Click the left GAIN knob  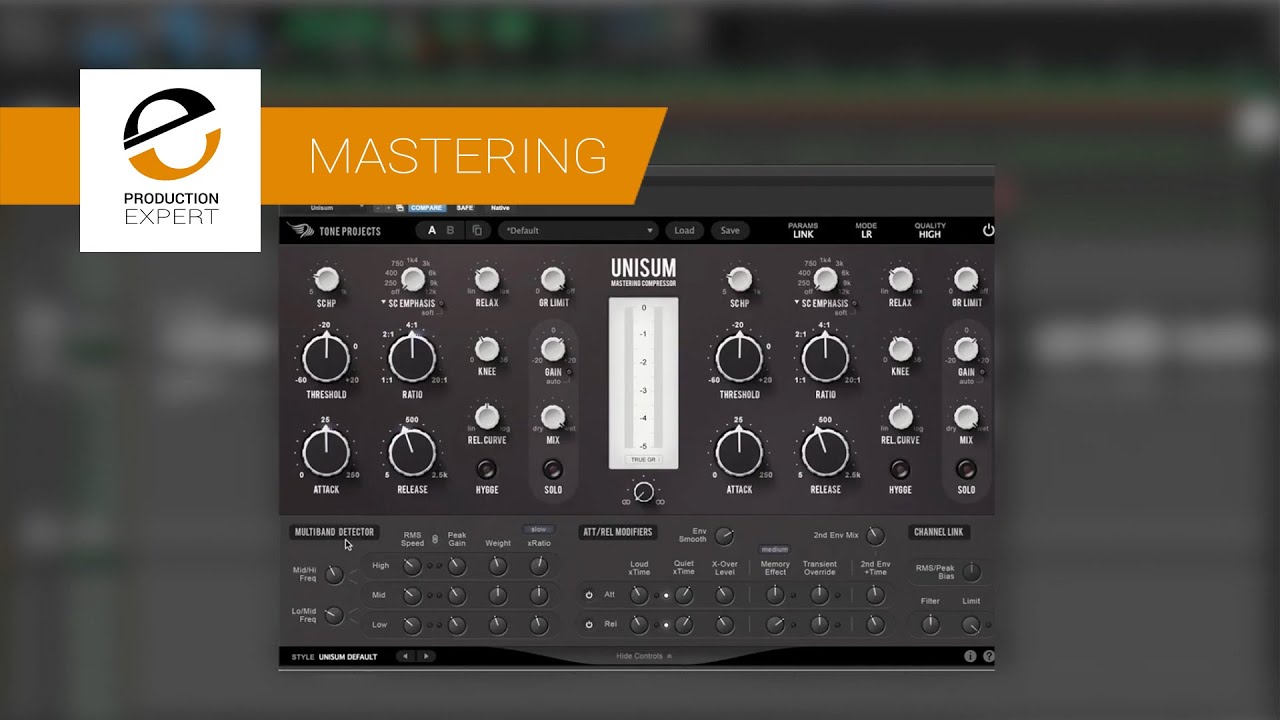(x=553, y=349)
